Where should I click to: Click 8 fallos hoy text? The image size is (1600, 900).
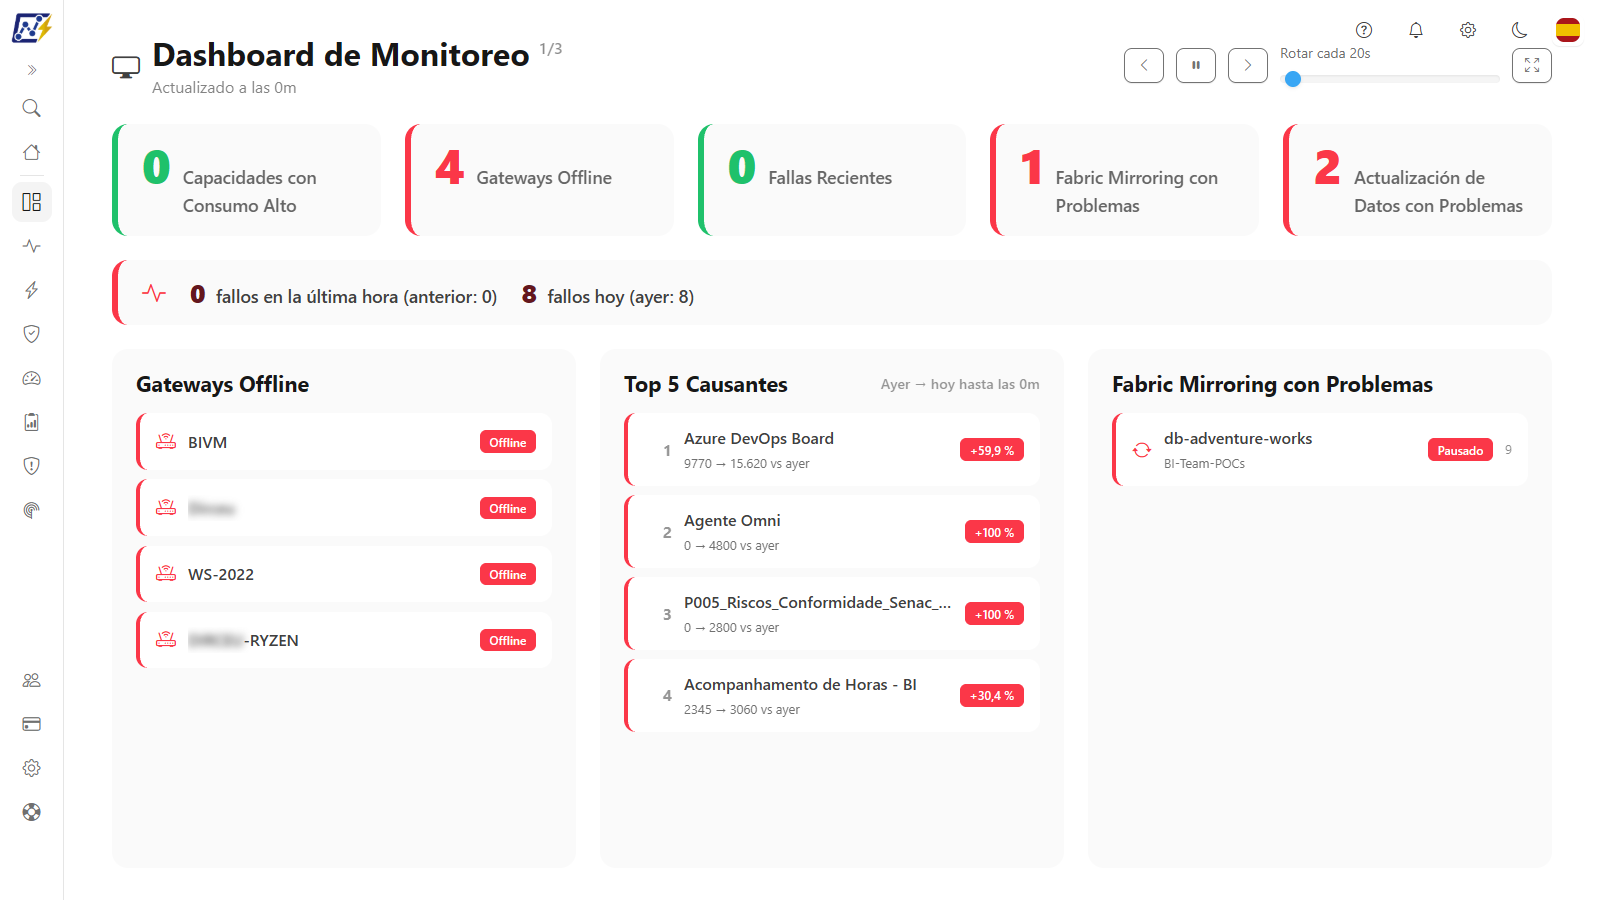coord(607,295)
